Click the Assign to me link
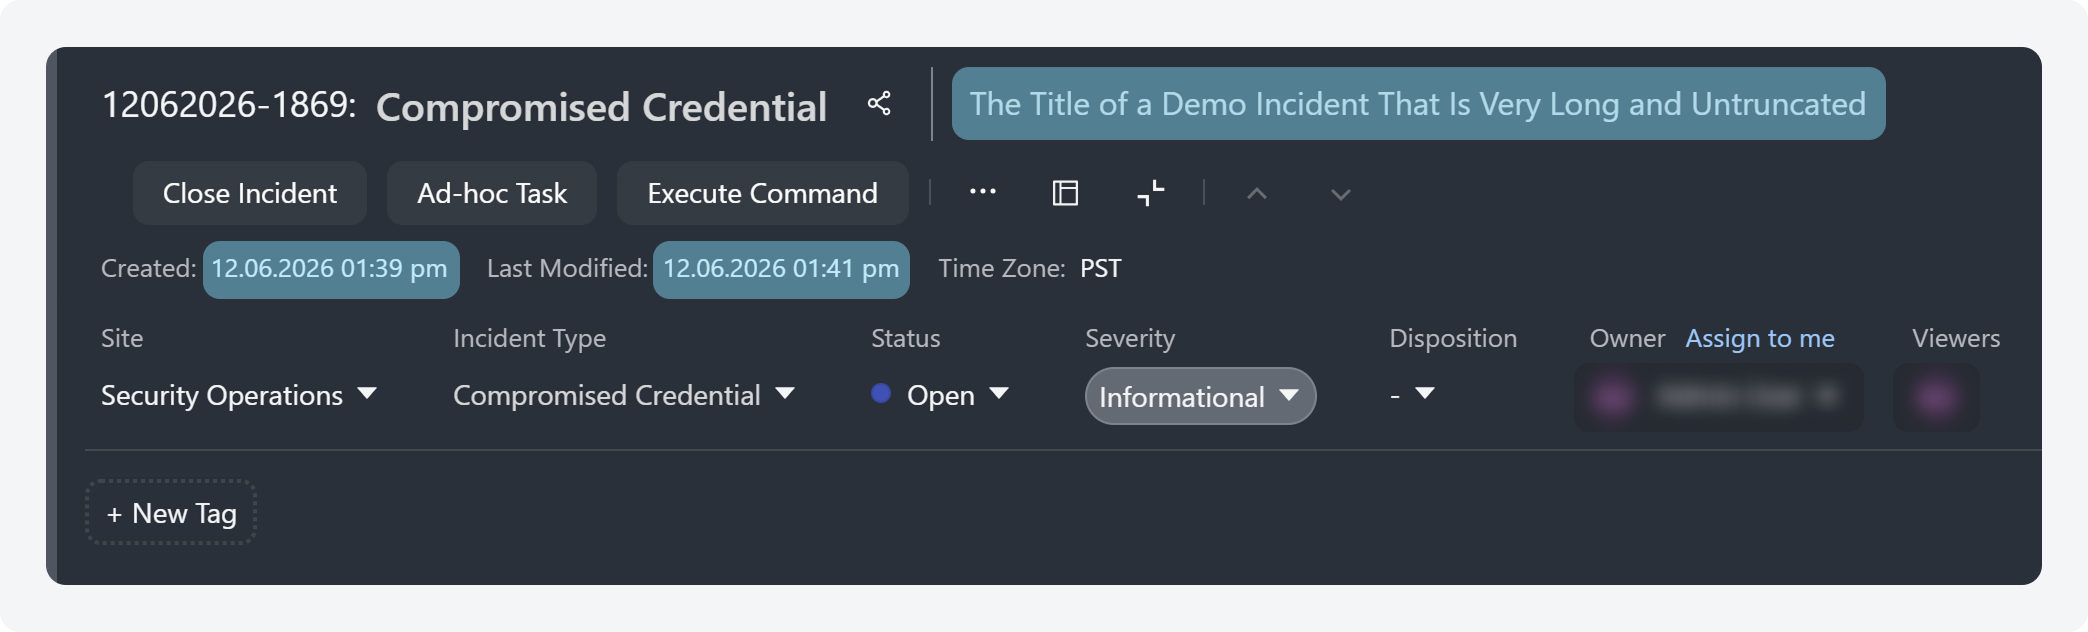 1760,338
